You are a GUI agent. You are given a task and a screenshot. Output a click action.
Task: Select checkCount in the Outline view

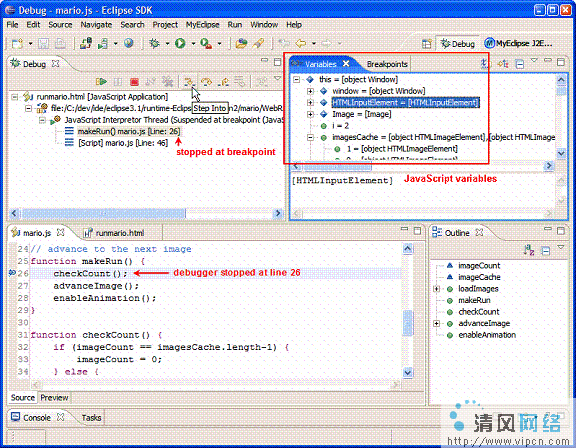(479, 312)
